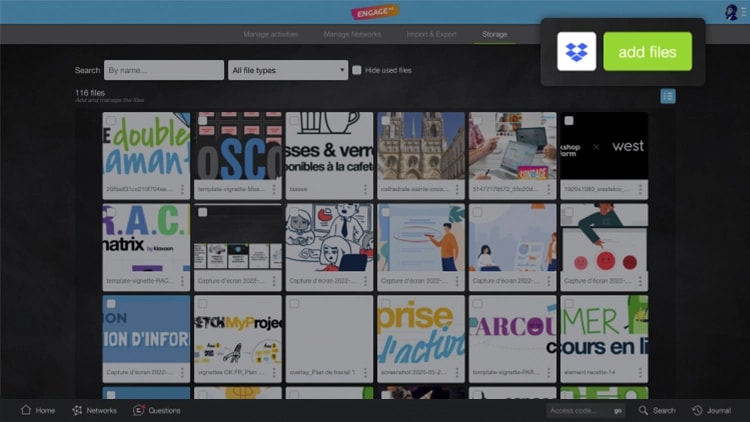Open options for the dark blackboard capture
The height and width of the screenshot is (422, 750).
[274, 281]
